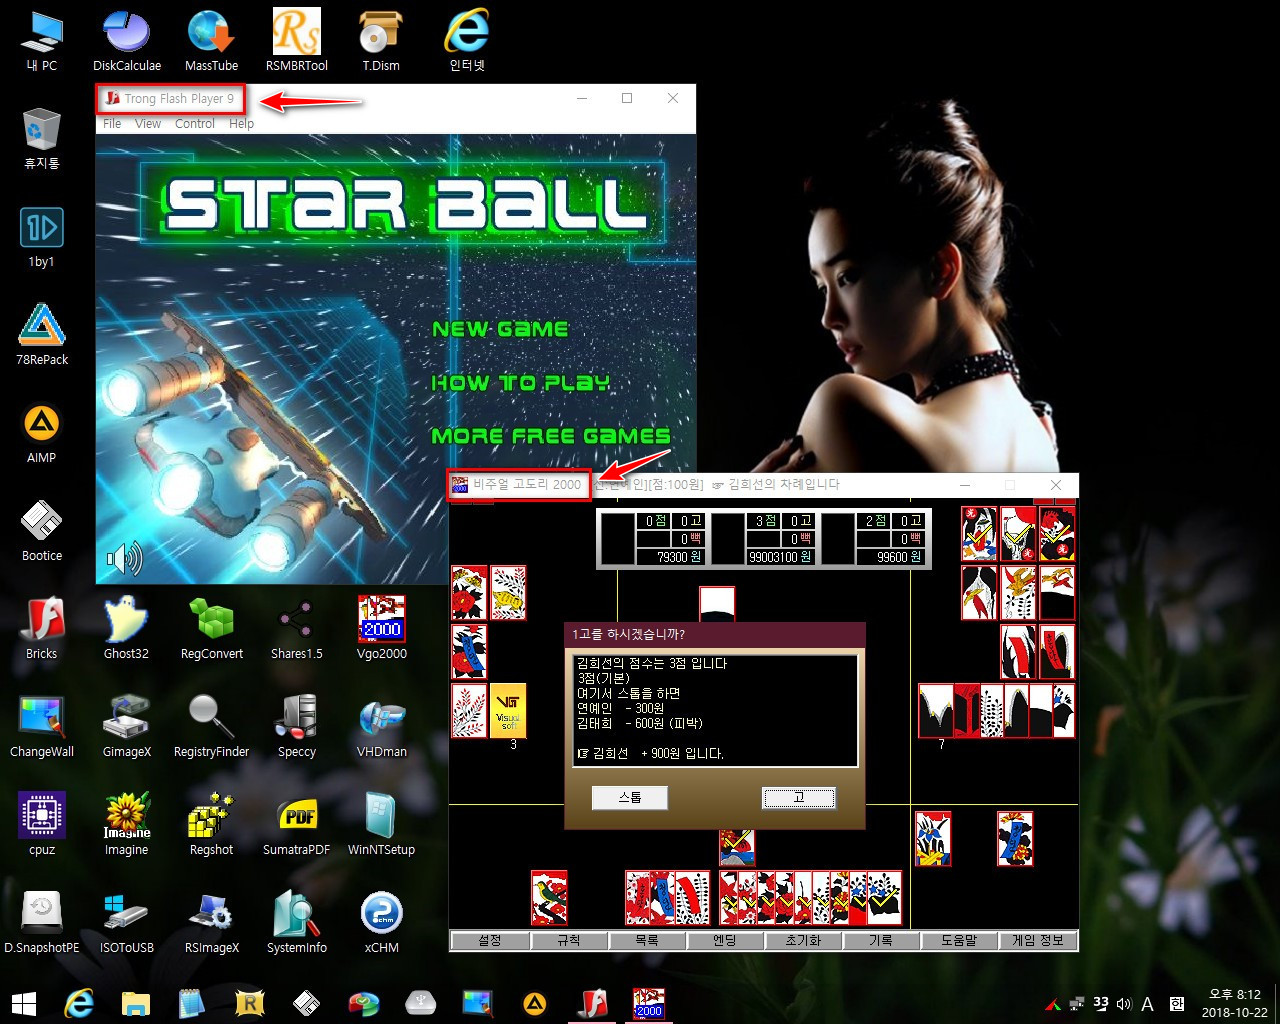1280x1024 pixels.
Task: Select the bird card in player's hand
Action: [x=549, y=897]
